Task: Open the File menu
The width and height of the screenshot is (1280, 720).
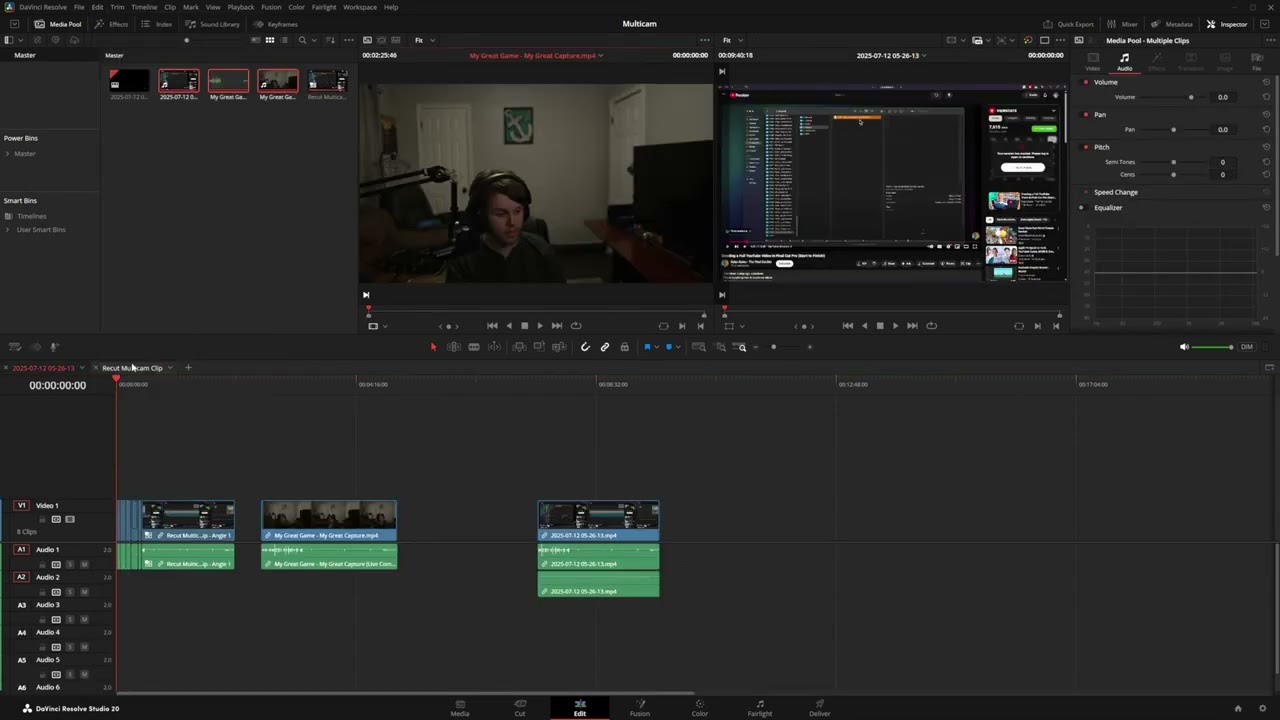Action: coord(79,7)
